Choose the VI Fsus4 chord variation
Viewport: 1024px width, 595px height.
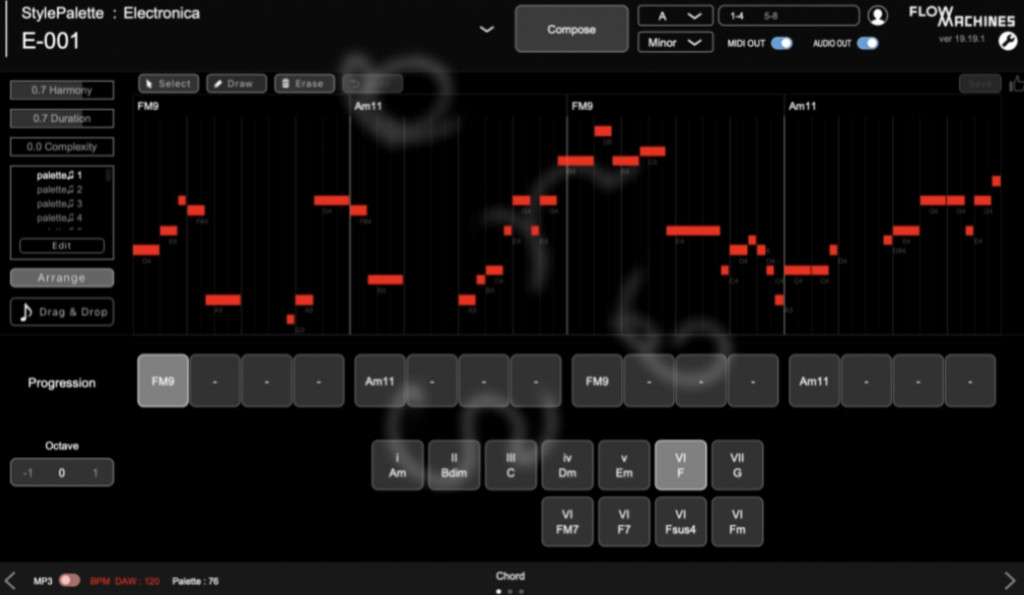(680, 522)
